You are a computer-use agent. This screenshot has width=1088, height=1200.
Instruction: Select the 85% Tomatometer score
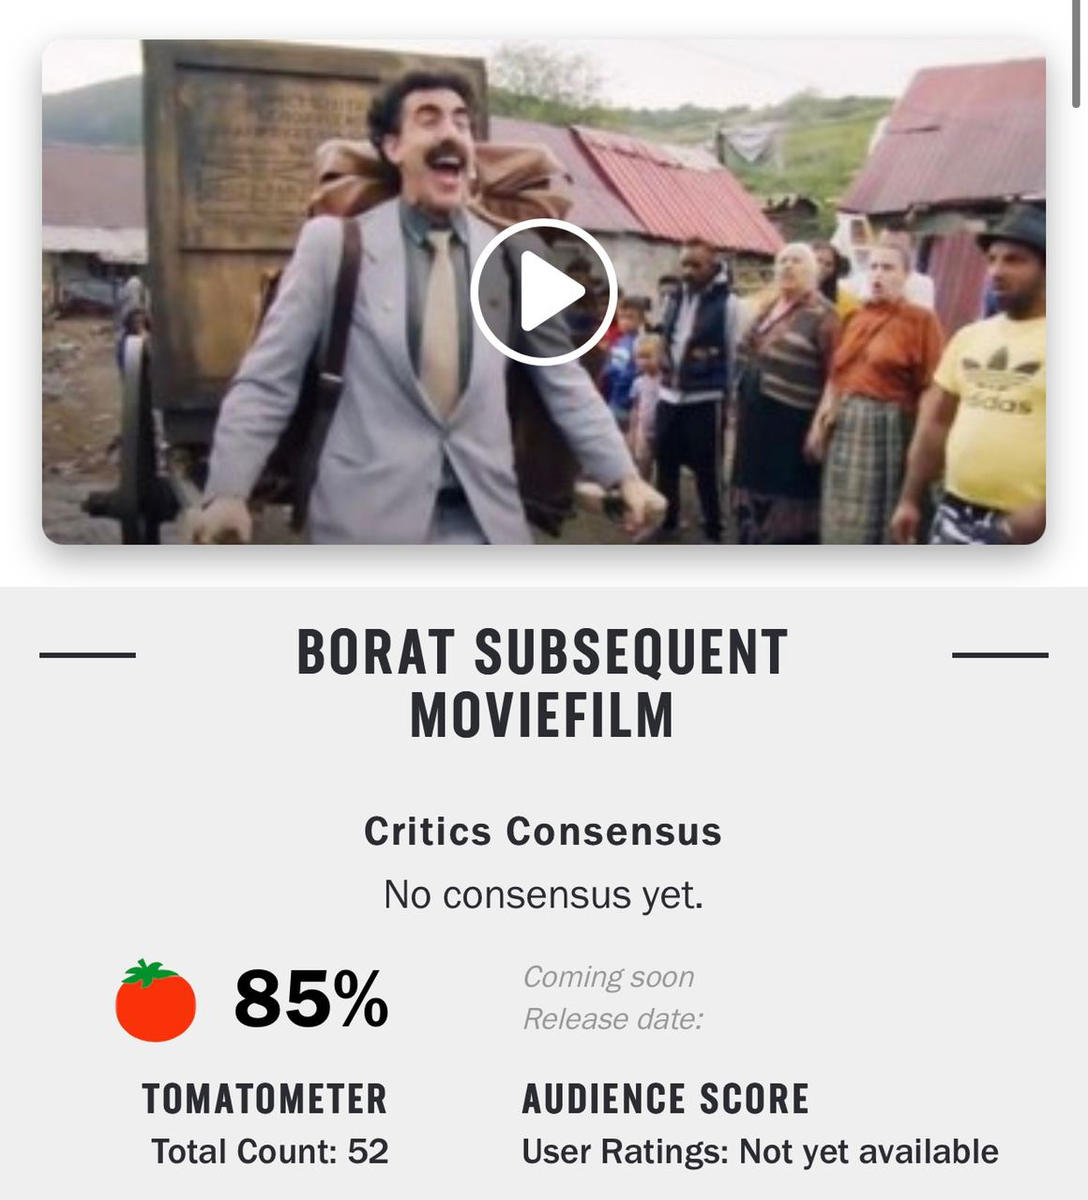pyautogui.click(x=311, y=999)
